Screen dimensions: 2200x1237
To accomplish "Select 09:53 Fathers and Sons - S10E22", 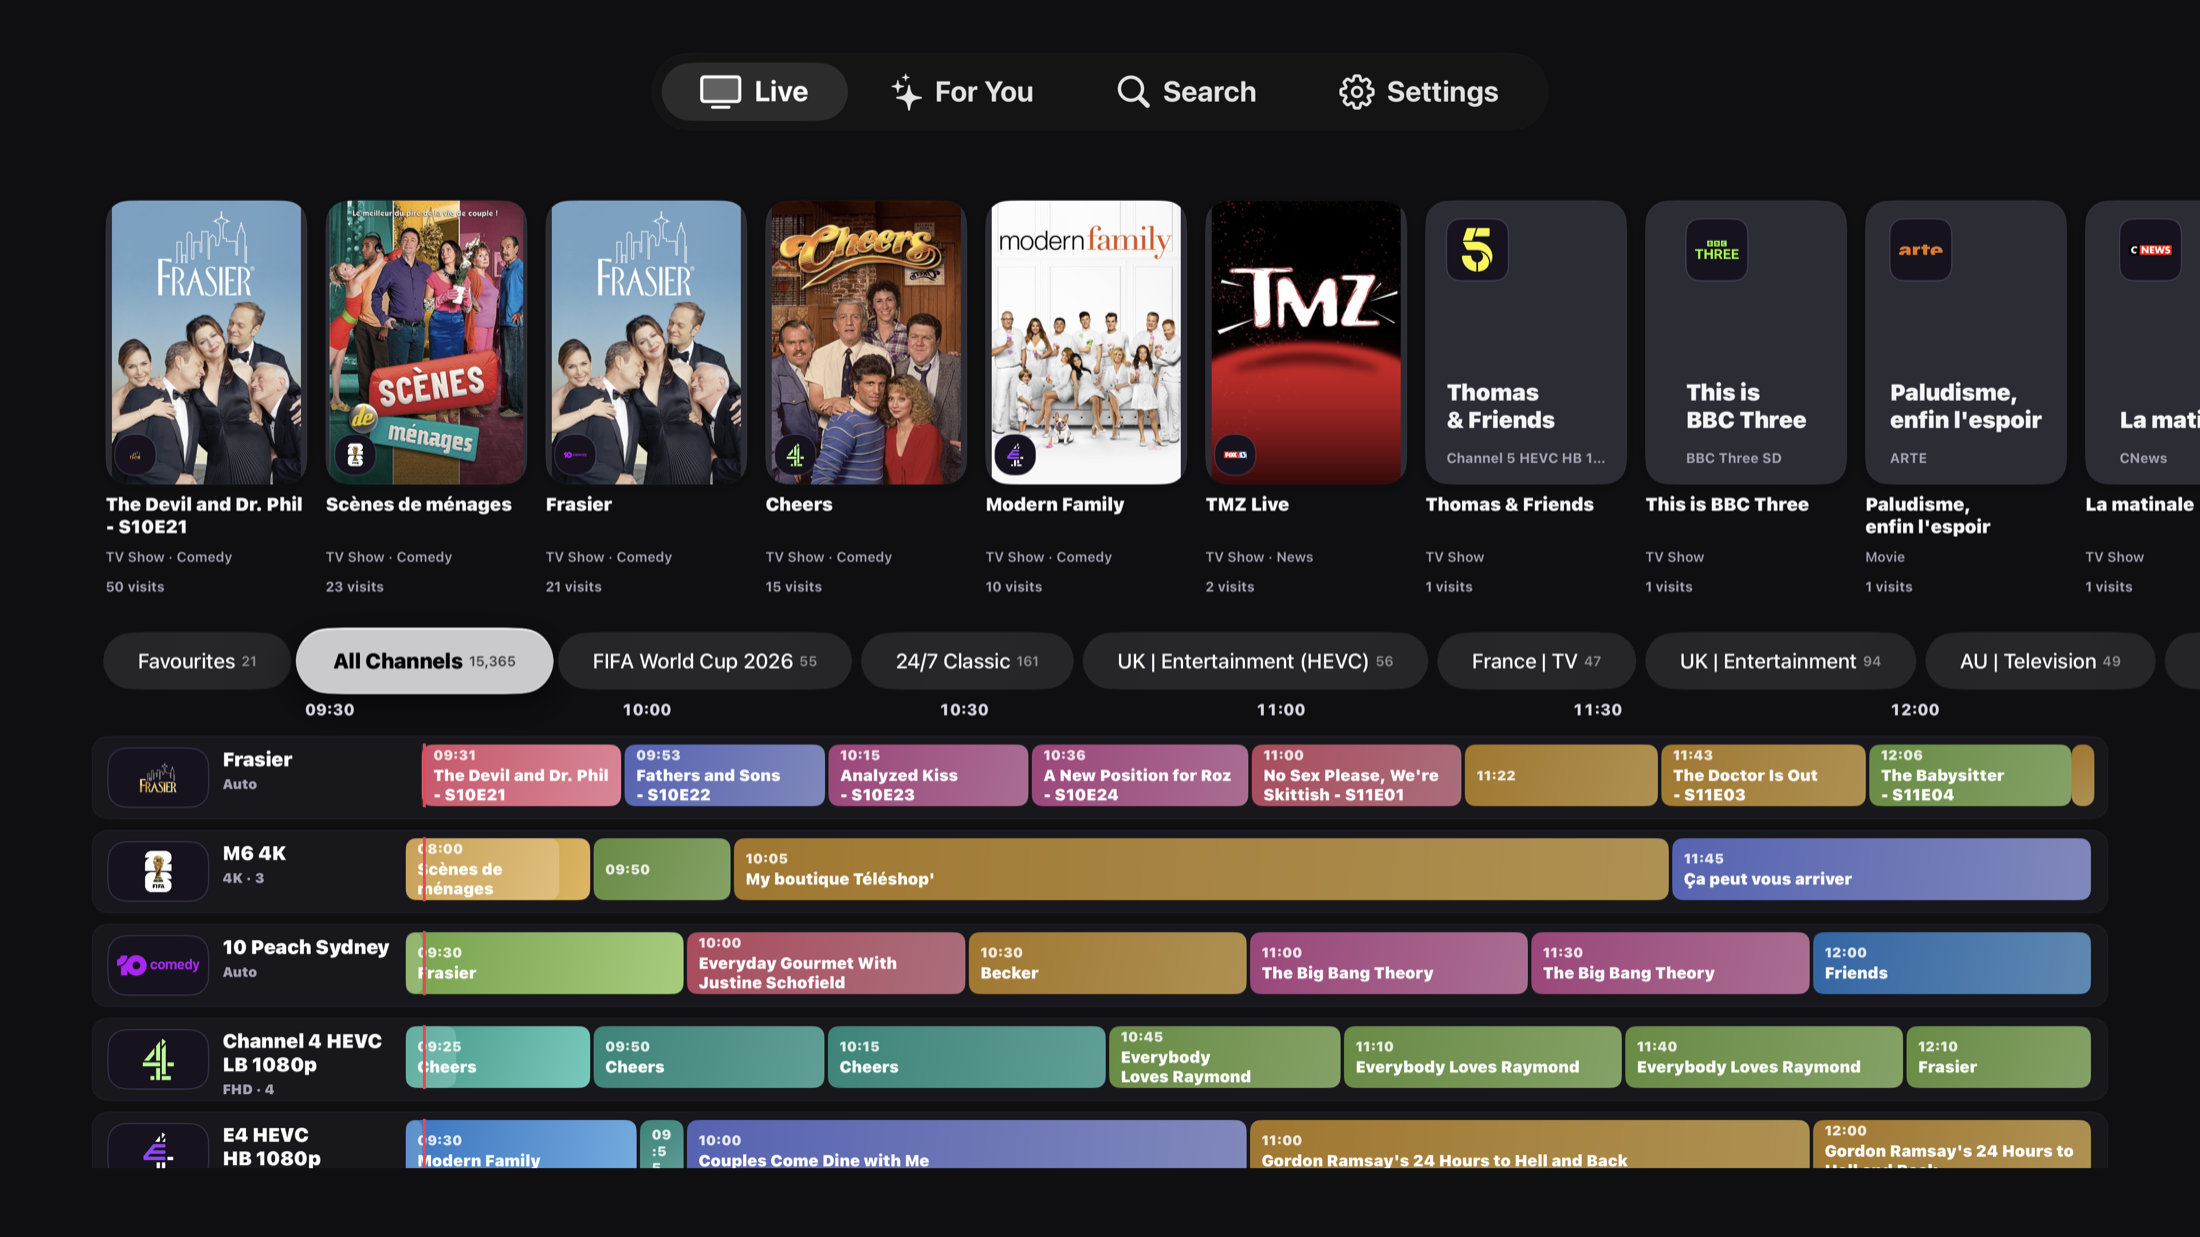I will pyautogui.click(x=724, y=775).
